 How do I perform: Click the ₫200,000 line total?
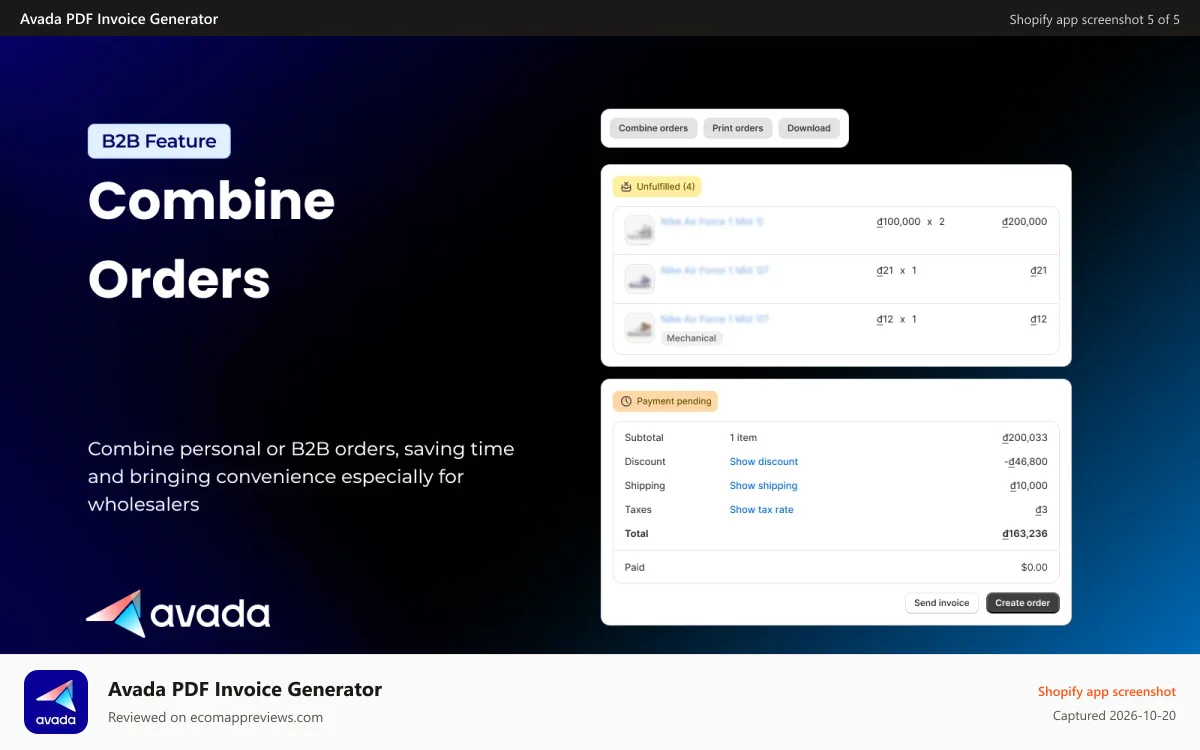(x=1024, y=222)
